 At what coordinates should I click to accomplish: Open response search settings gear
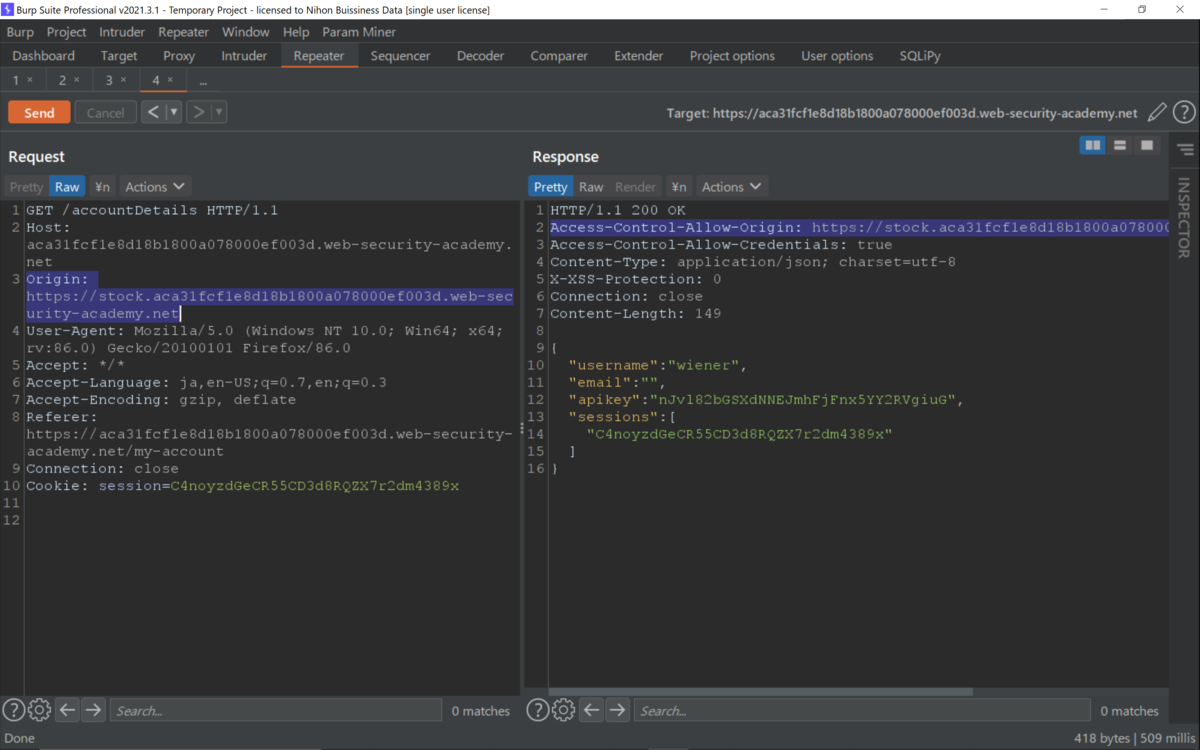(x=563, y=710)
